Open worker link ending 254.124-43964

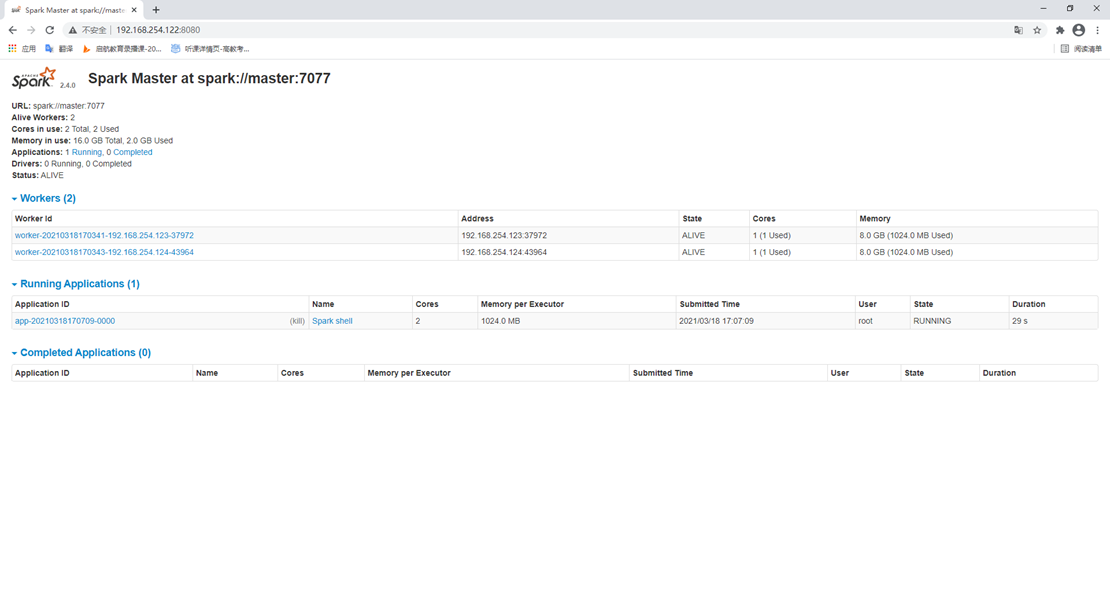[x=104, y=252]
